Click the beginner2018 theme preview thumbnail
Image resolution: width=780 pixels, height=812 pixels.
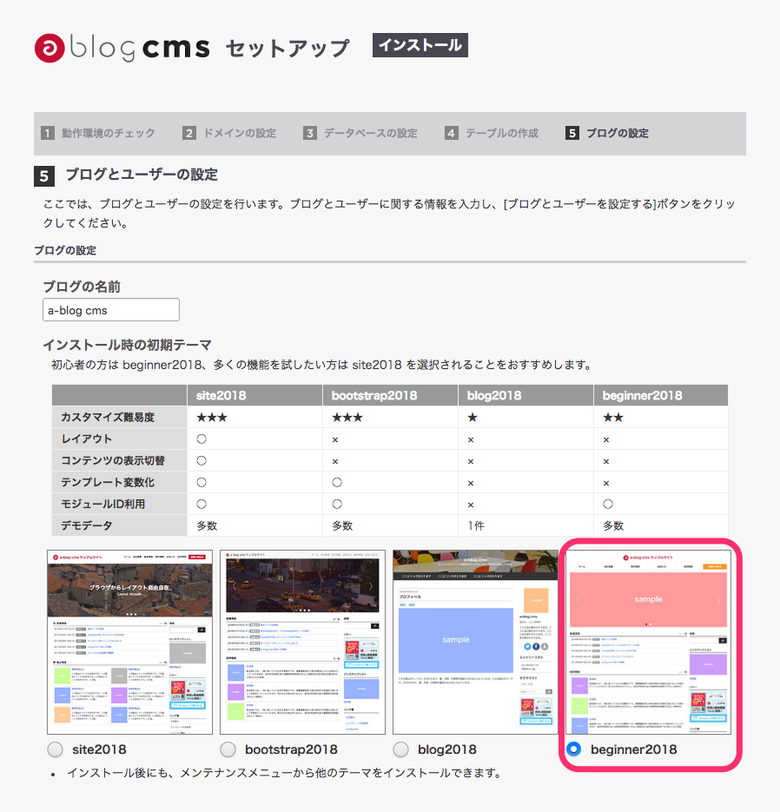(648, 642)
